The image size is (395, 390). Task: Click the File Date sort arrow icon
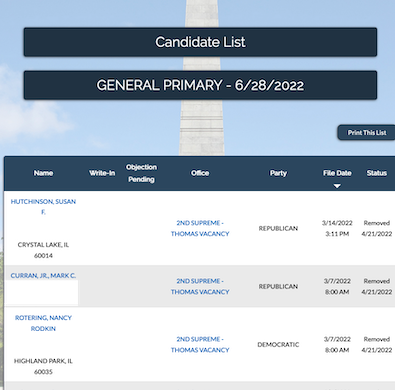(337, 186)
